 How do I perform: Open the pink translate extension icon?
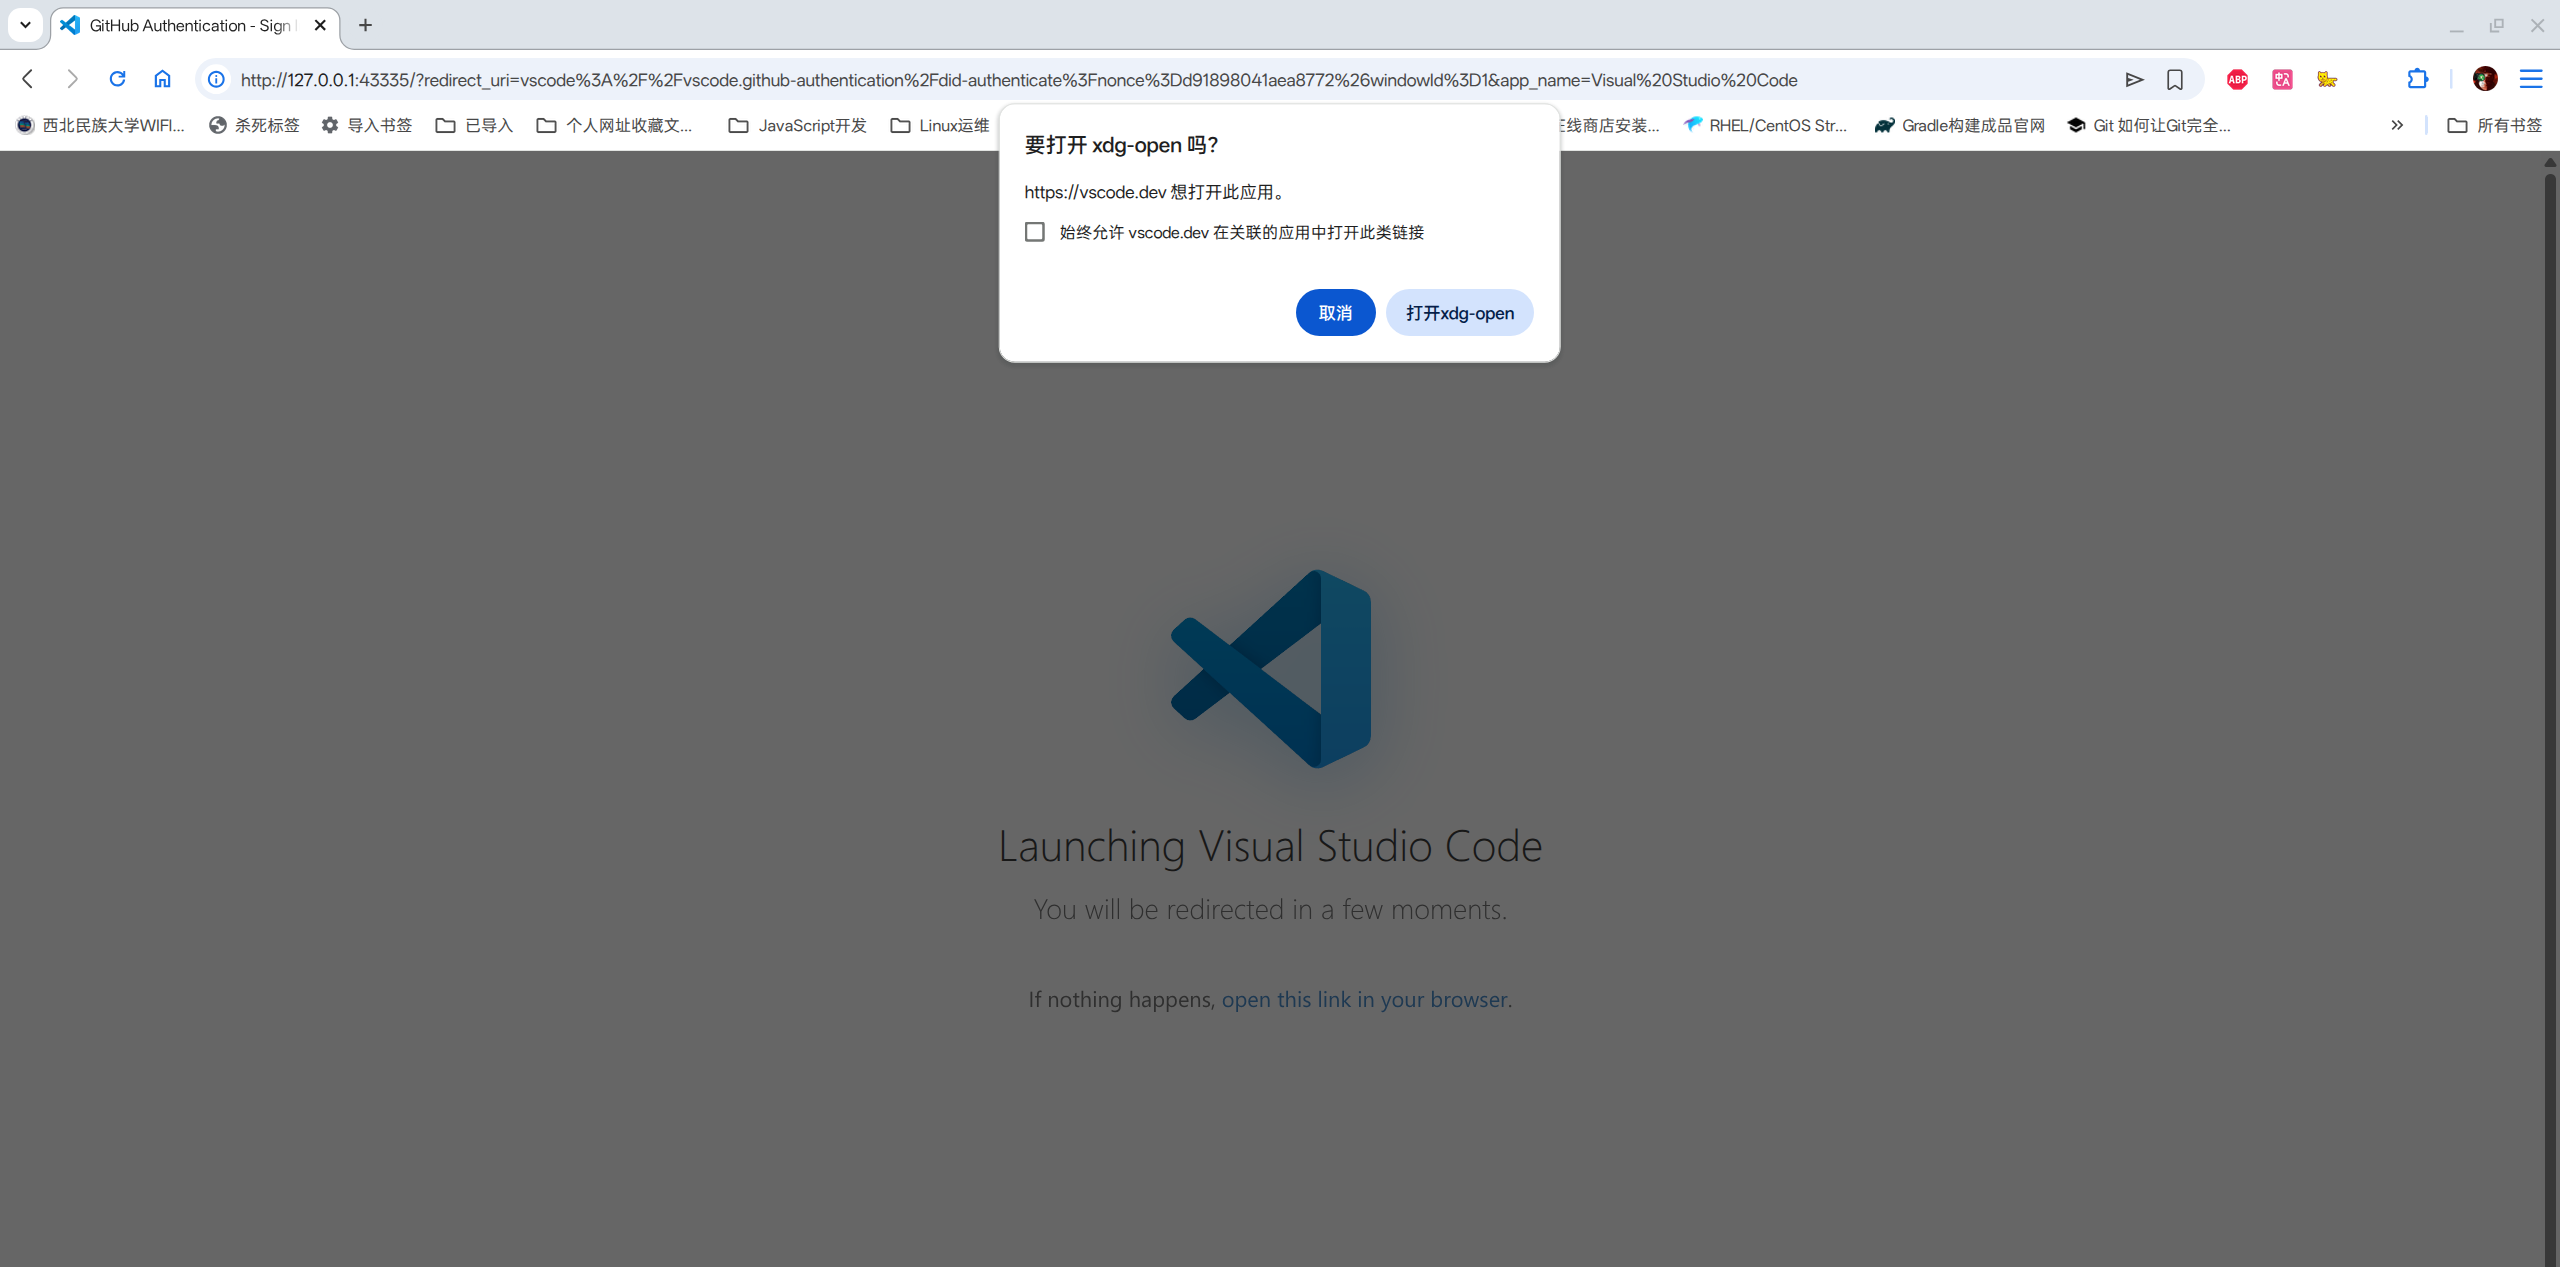(x=2282, y=79)
